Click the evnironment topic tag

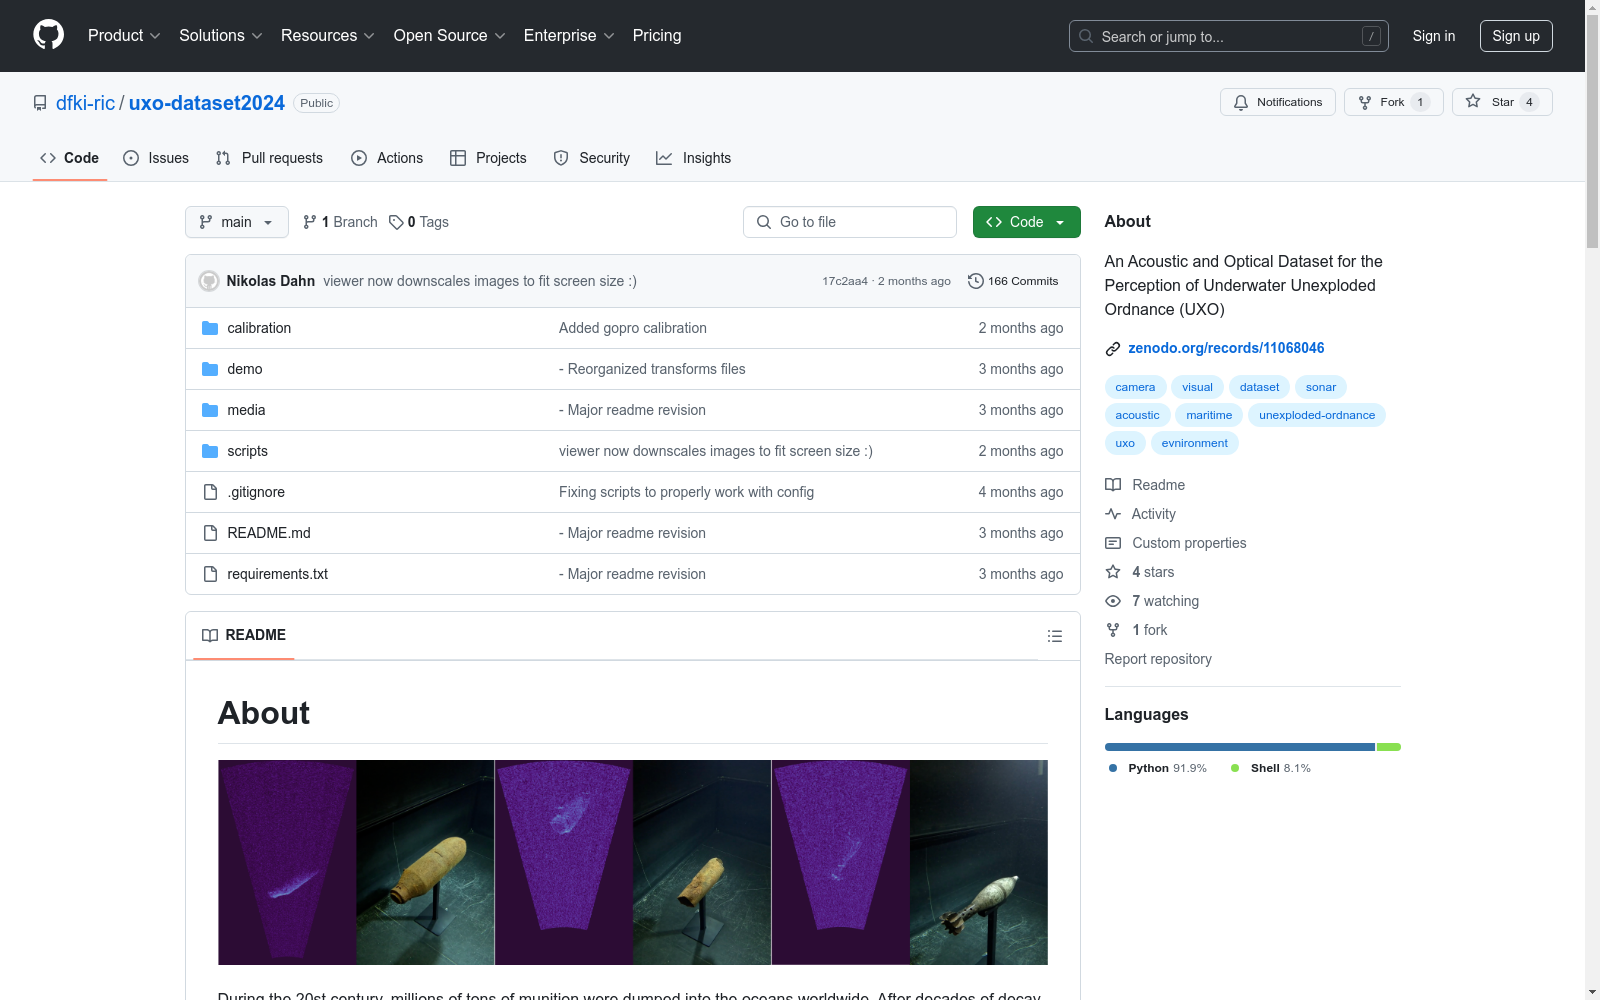pos(1195,443)
